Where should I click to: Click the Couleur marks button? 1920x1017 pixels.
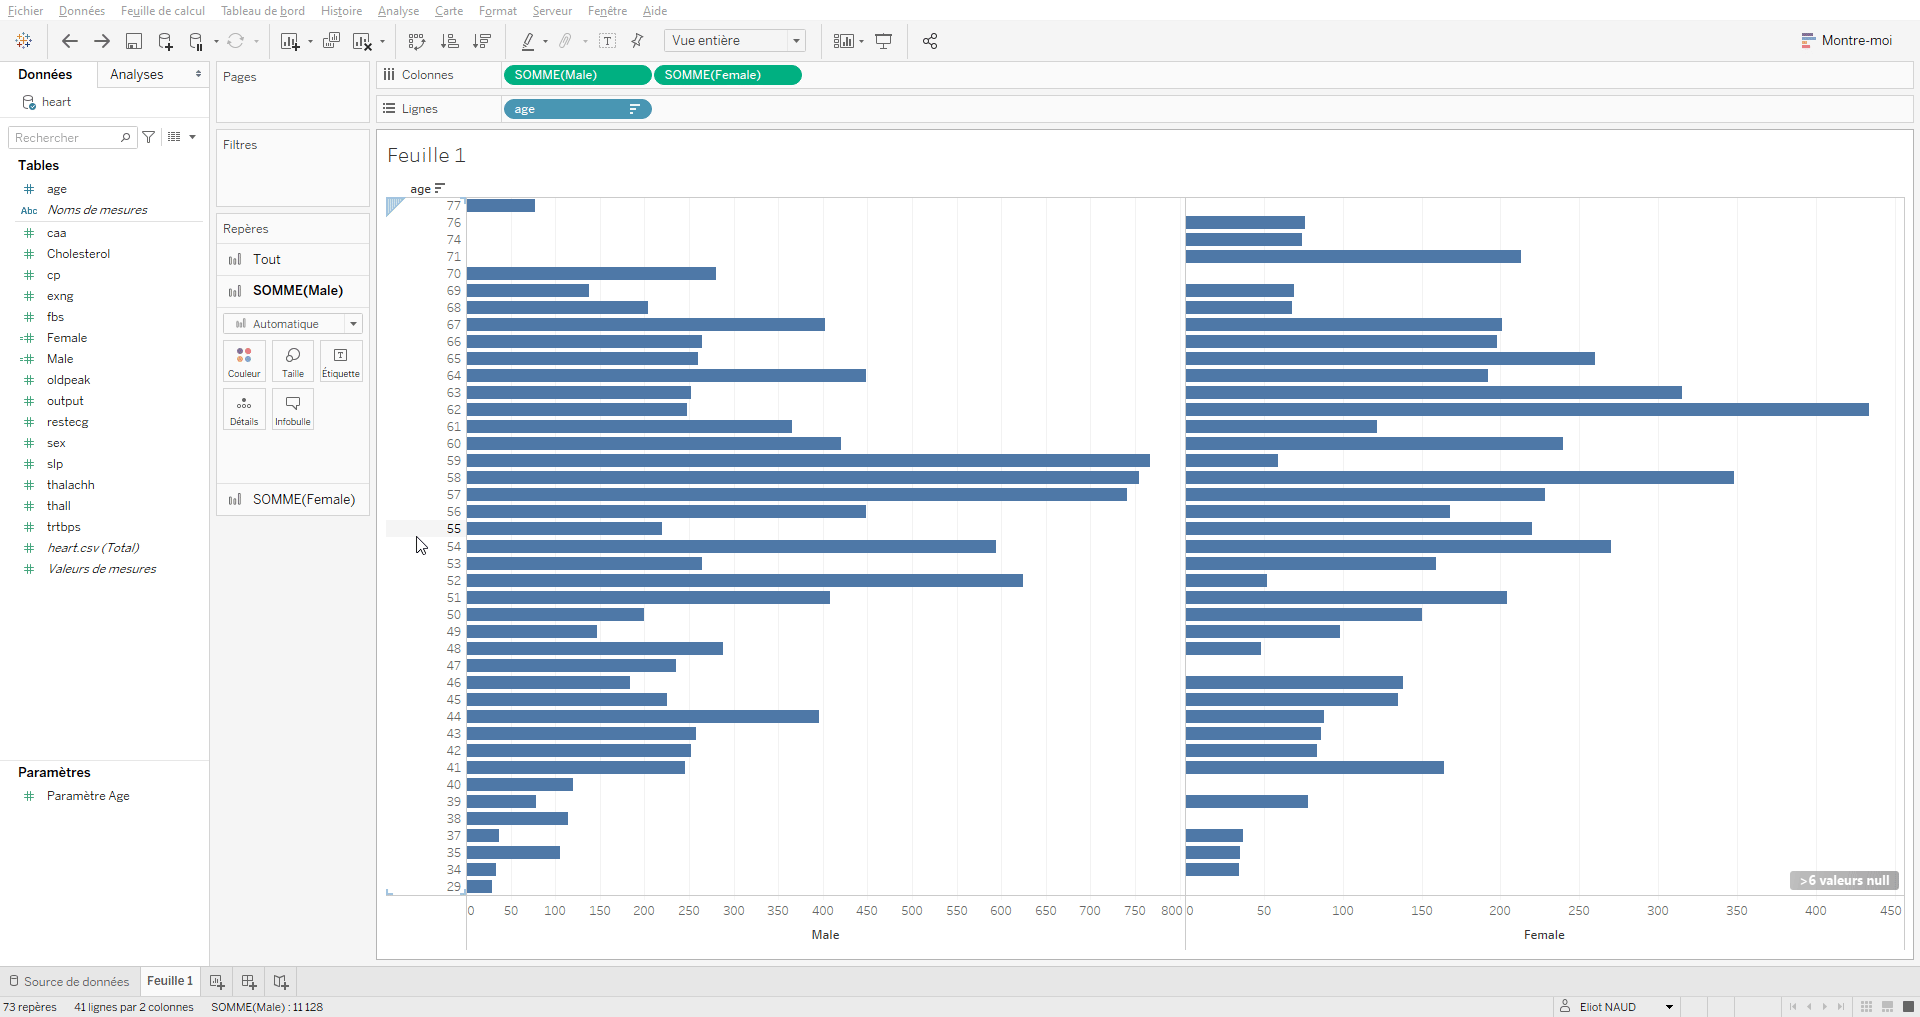tap(244, 361)
